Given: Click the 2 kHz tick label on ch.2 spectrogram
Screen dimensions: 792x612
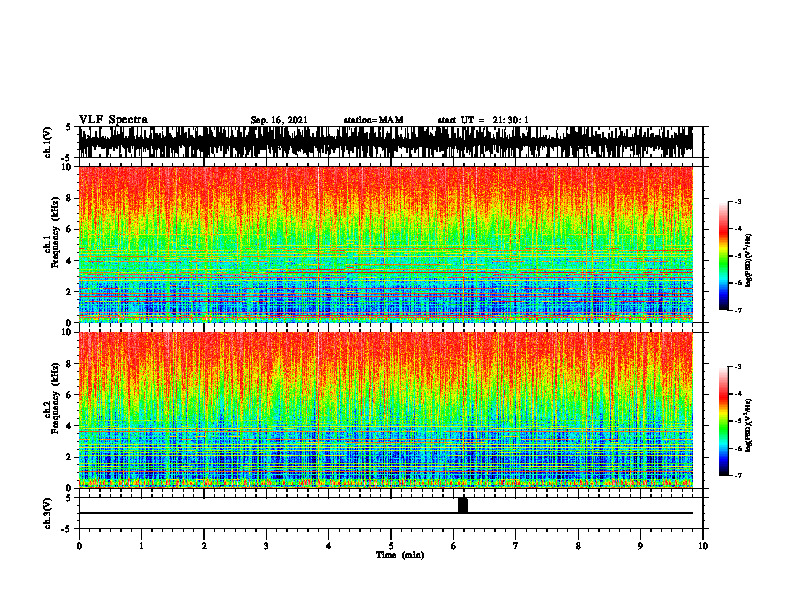Looking at the screenshot, I should coord(70,457).
